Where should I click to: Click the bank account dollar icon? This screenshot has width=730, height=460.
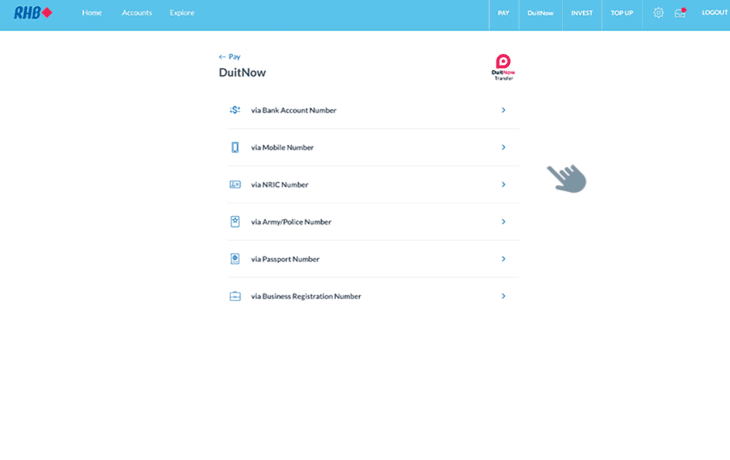(x=235, y=110)
